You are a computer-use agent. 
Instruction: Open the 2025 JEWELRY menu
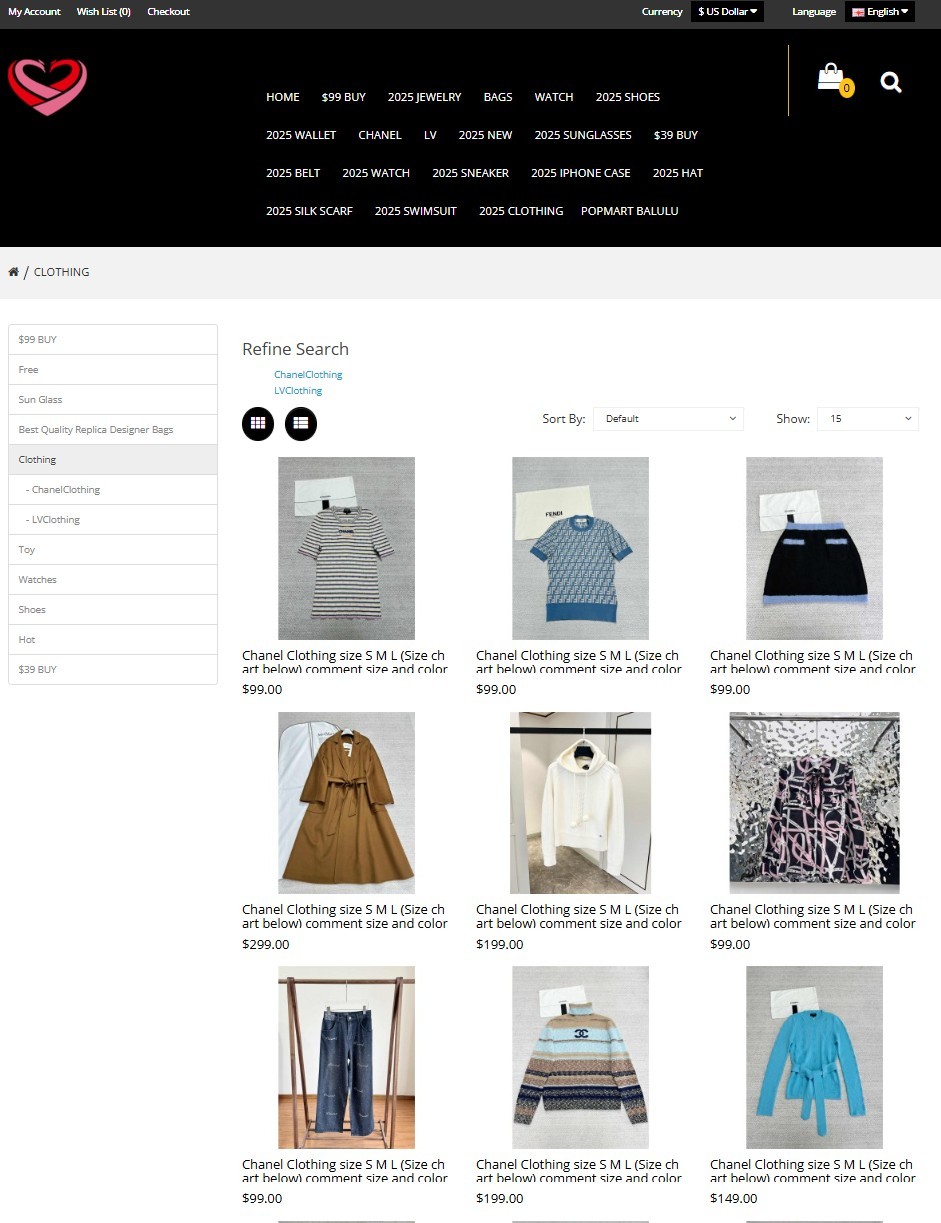[425, 97]
